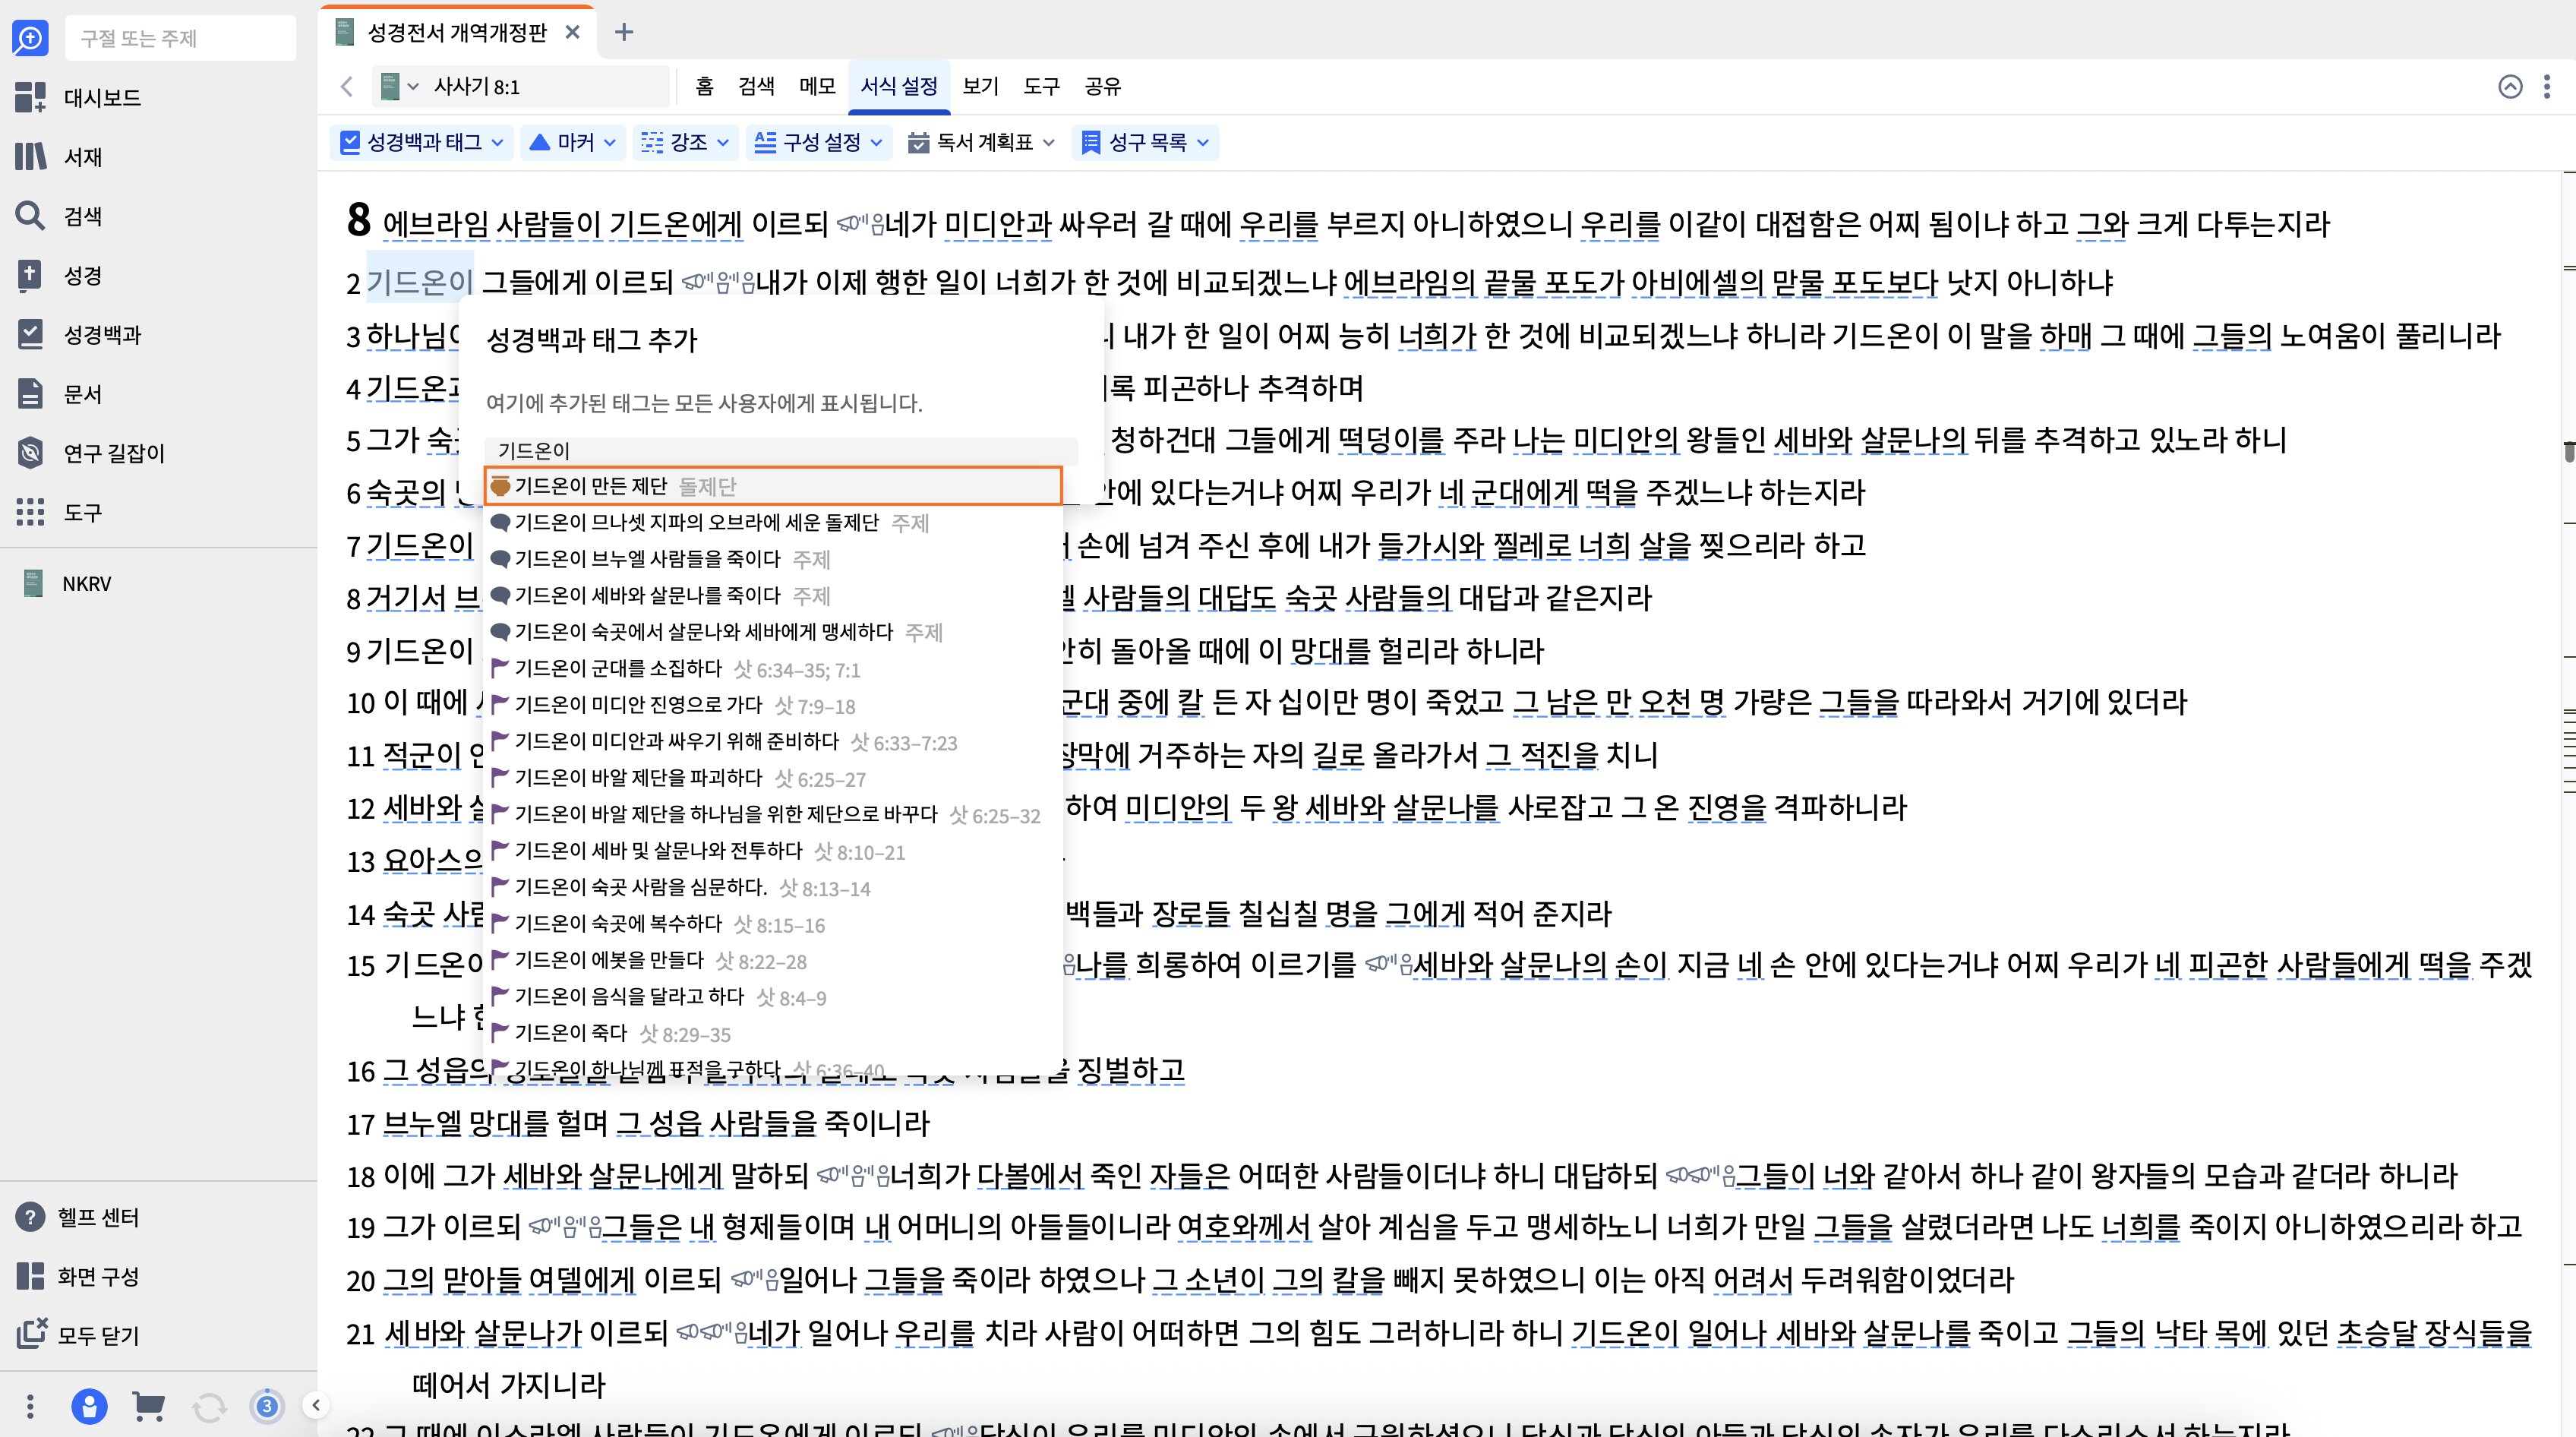
Task: Expand the 마커 dropdown arrow
Action: [610, 142]
